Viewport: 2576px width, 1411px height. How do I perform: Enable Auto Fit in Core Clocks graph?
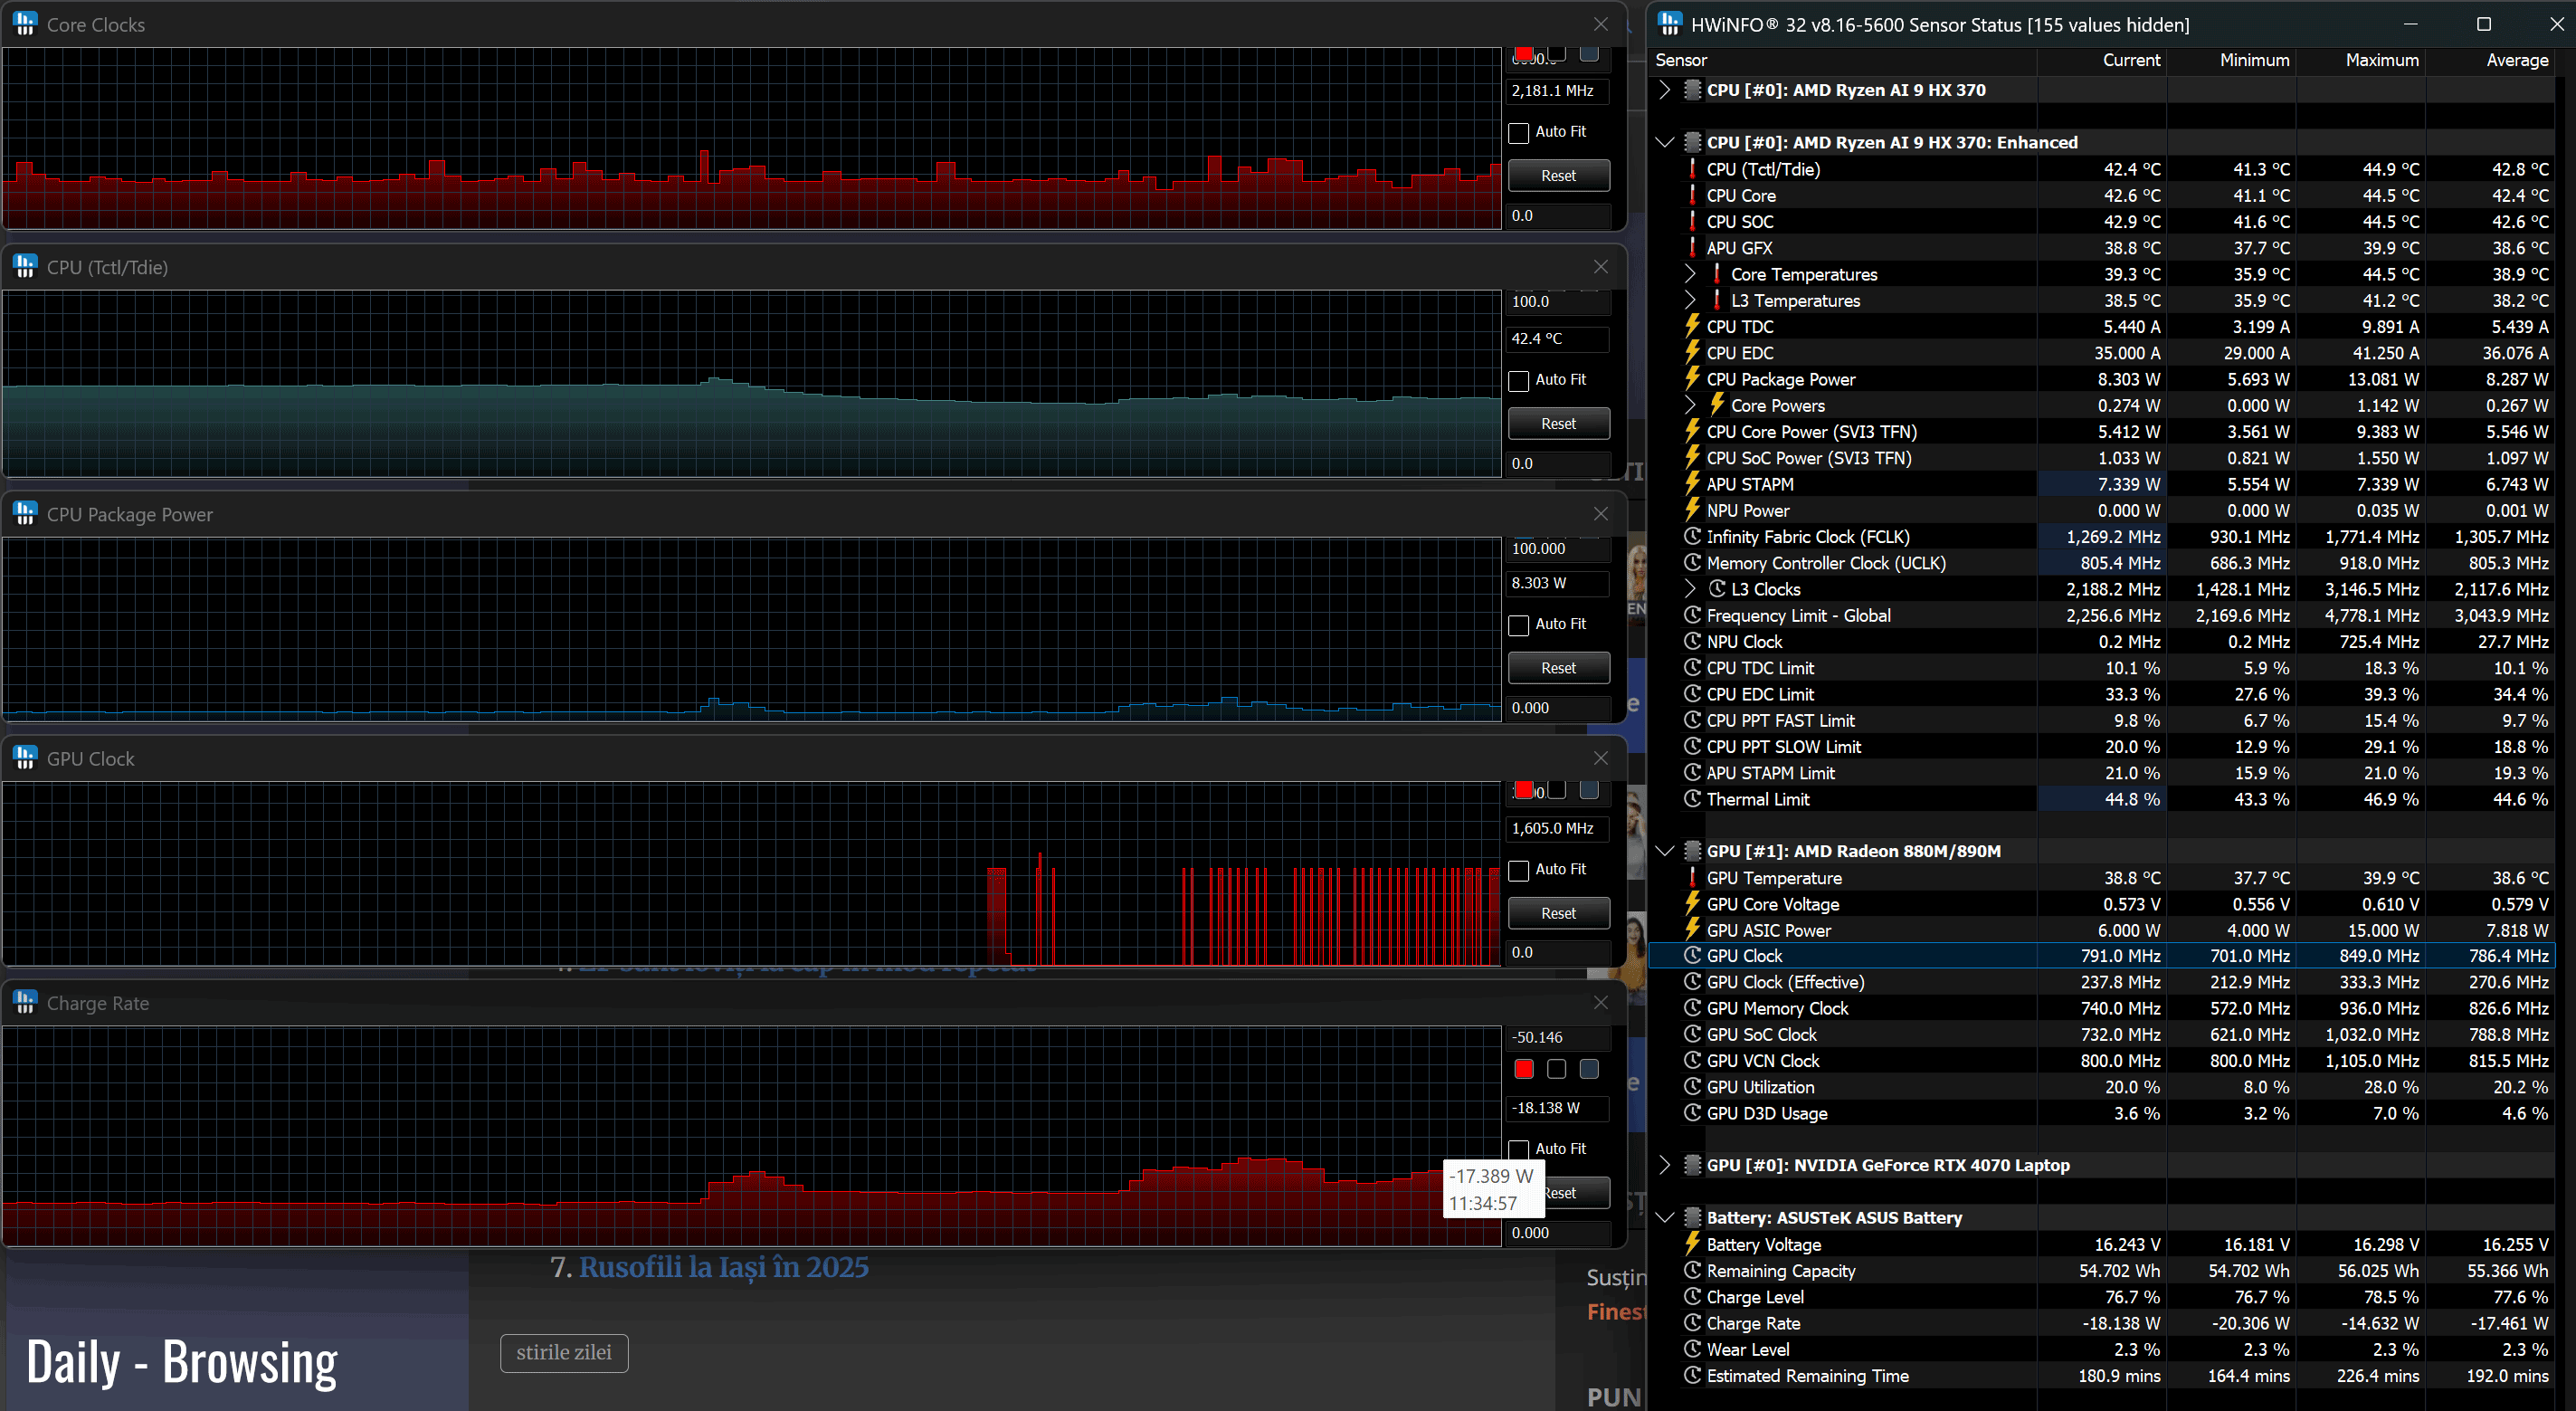tap(1518, 132)
